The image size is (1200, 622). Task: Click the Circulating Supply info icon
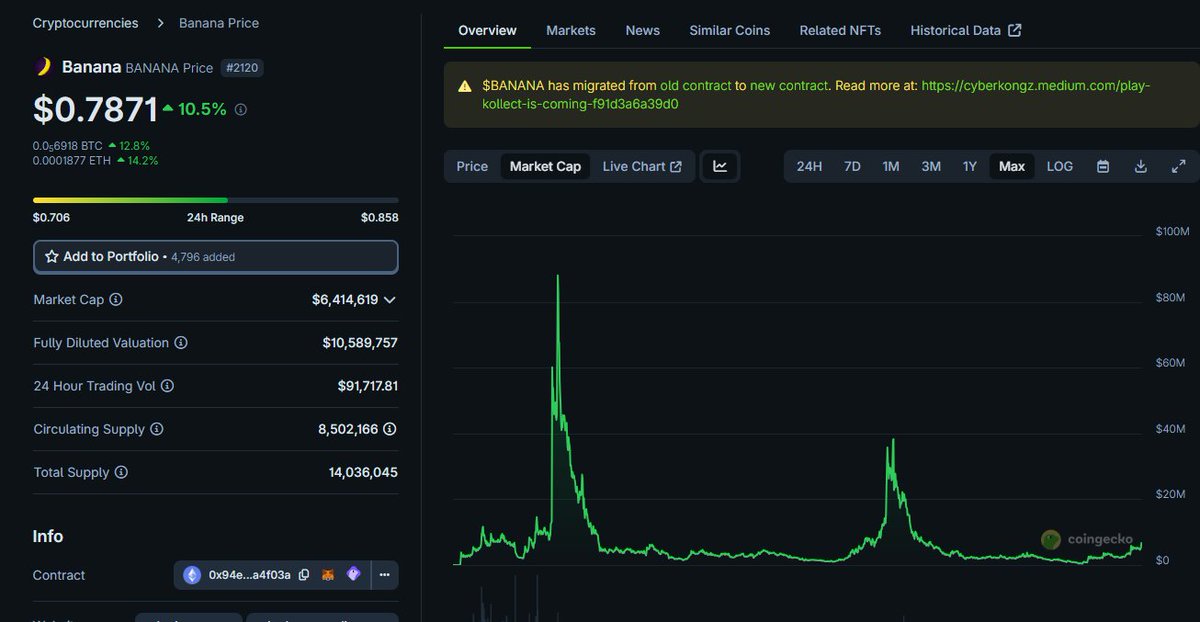pyautogui.click(x=156, y=429)
